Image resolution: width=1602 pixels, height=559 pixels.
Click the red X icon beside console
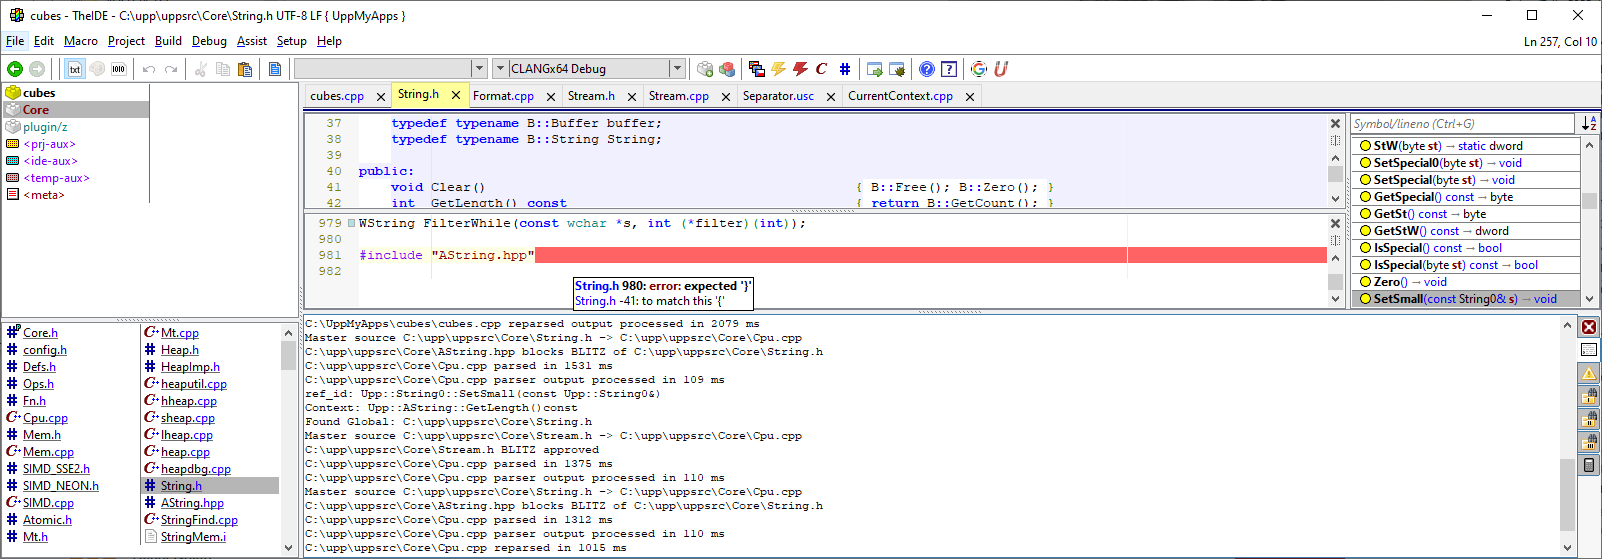pyautogui.click(x=1589, y=327)
